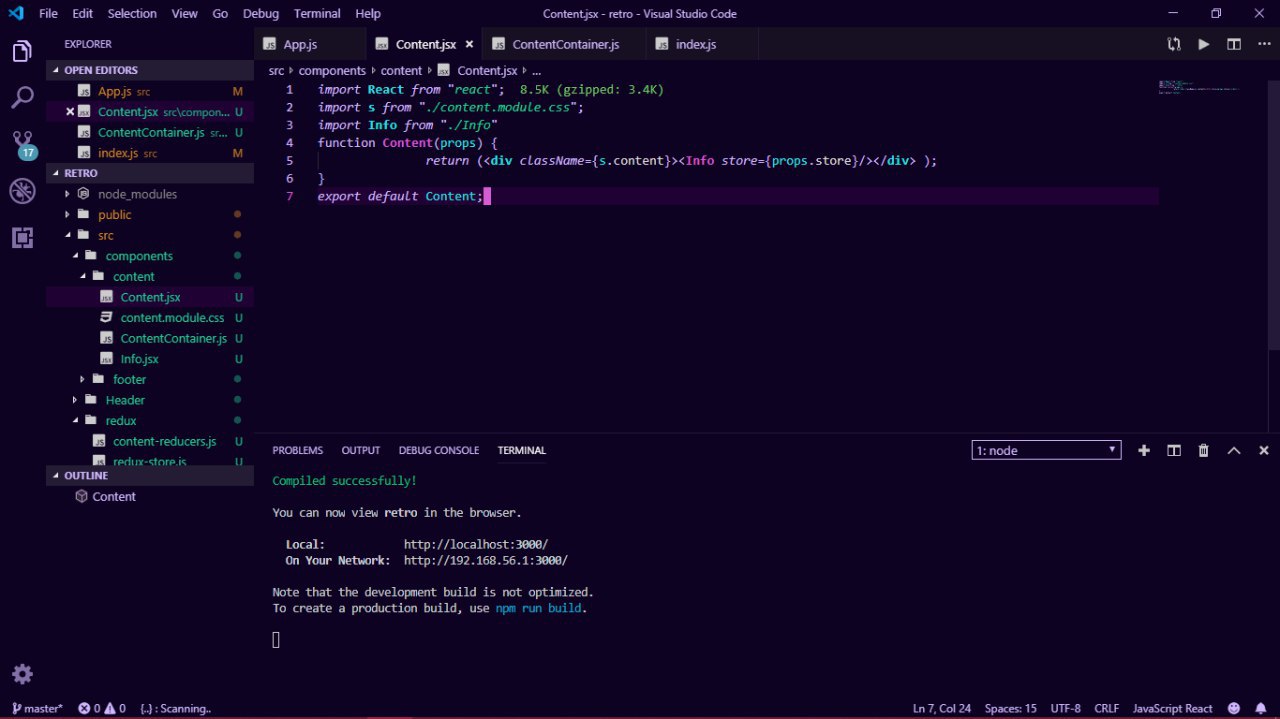Click the master branch status bar button
The image size is (1280, 719).
[x=37, y=709]
